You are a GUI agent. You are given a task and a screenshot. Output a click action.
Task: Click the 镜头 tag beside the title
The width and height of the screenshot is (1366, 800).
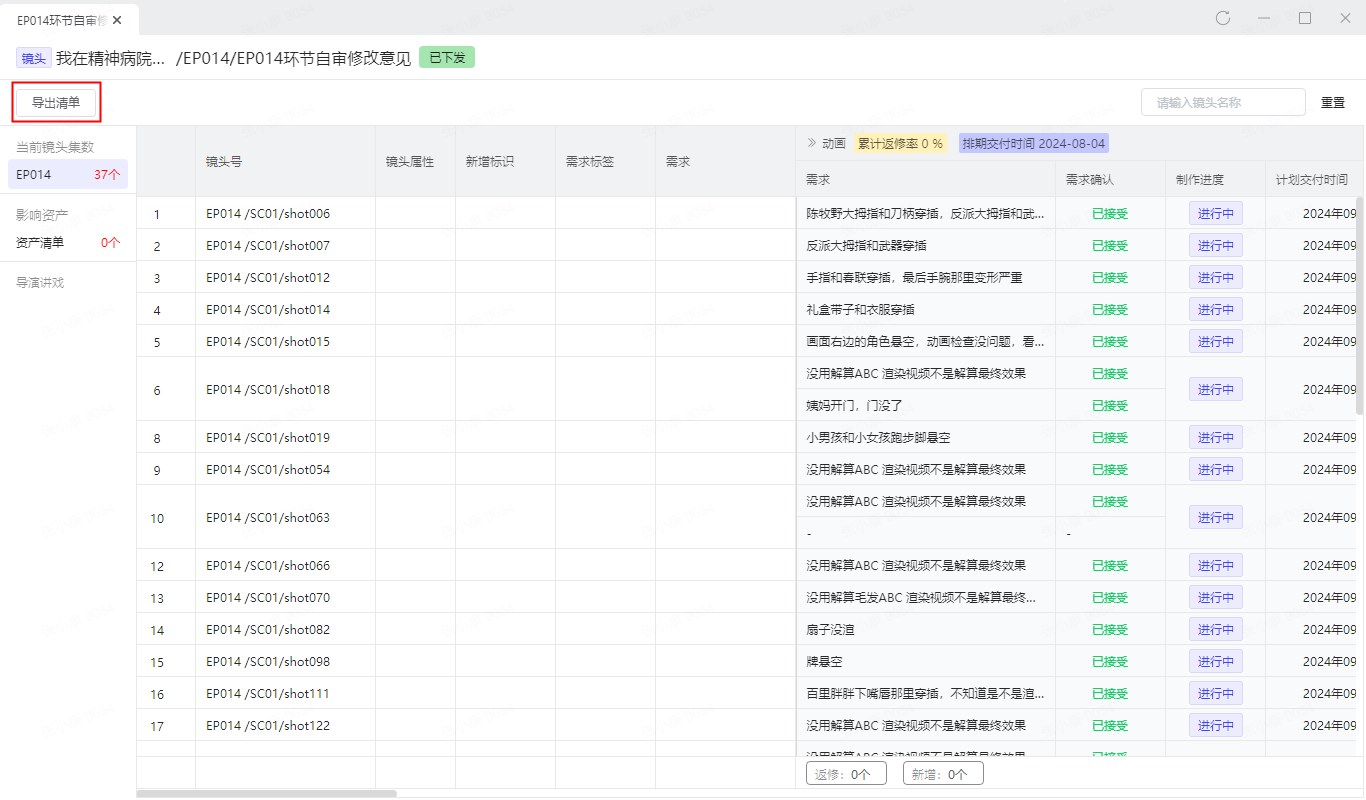[33, 58]
